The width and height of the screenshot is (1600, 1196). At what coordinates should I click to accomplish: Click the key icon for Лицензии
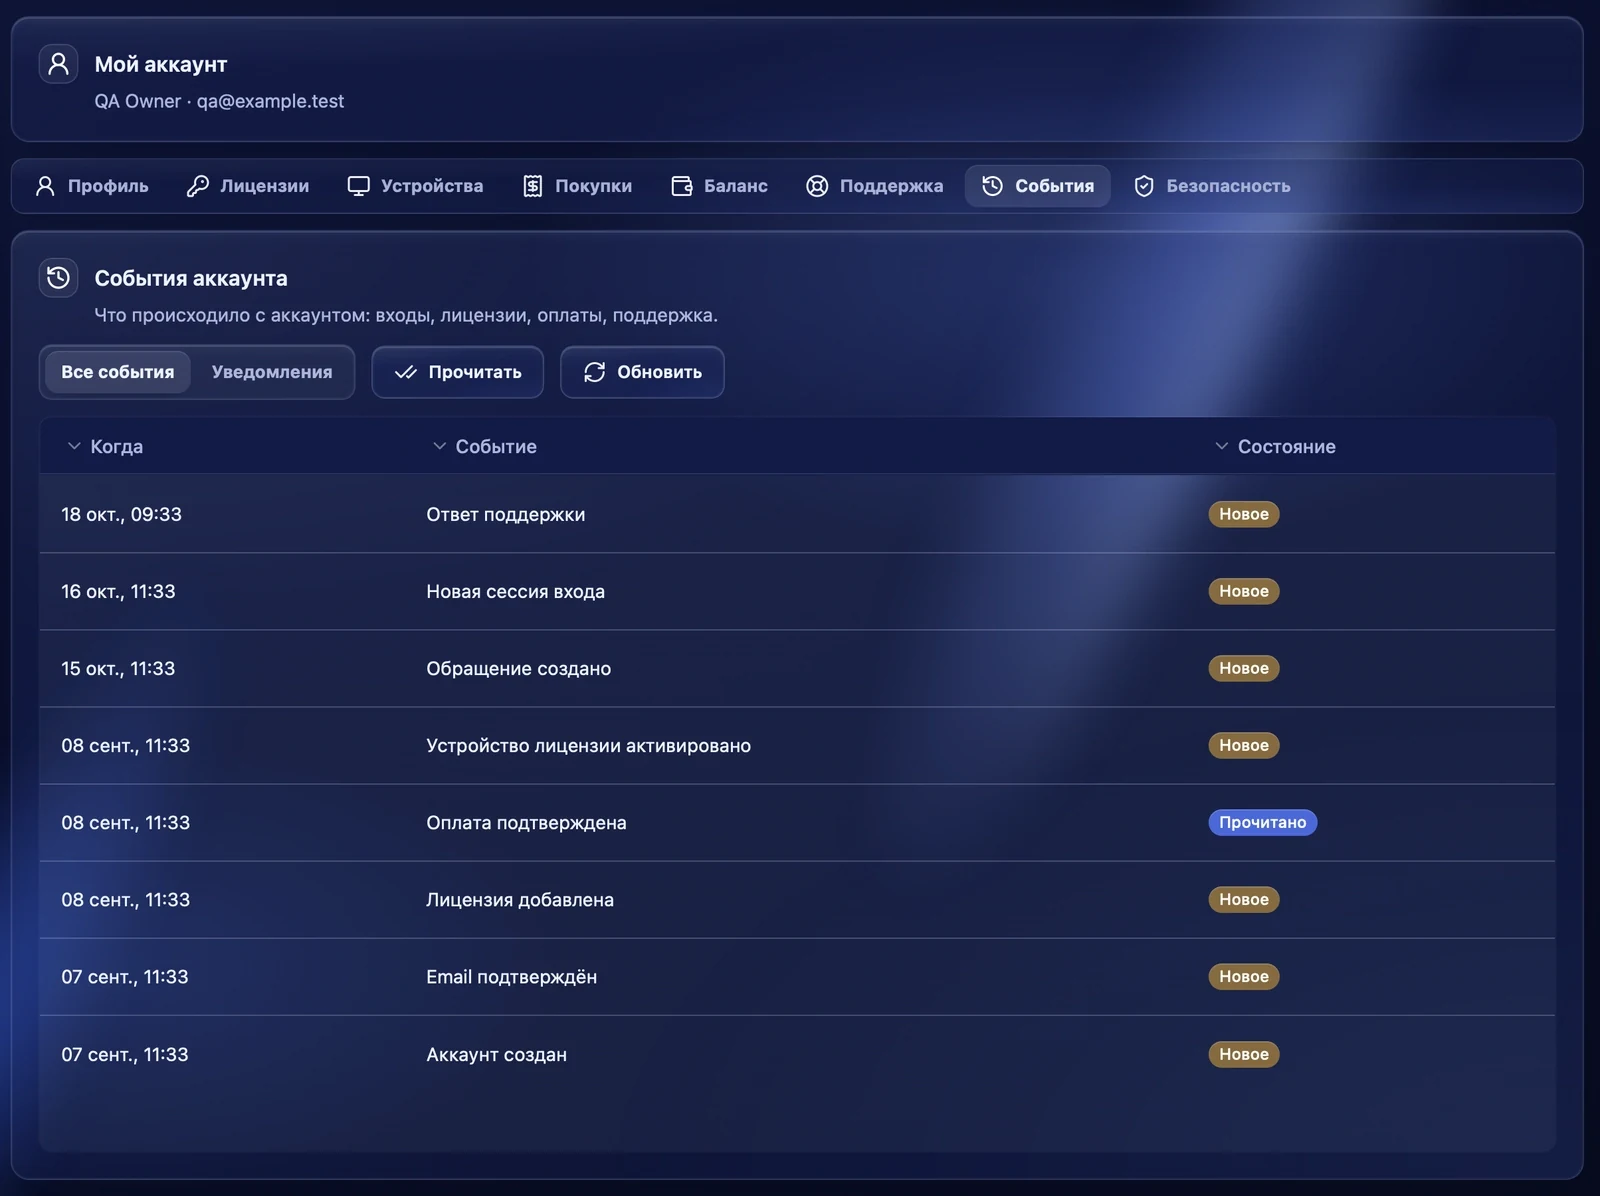[x=197, y=186]
